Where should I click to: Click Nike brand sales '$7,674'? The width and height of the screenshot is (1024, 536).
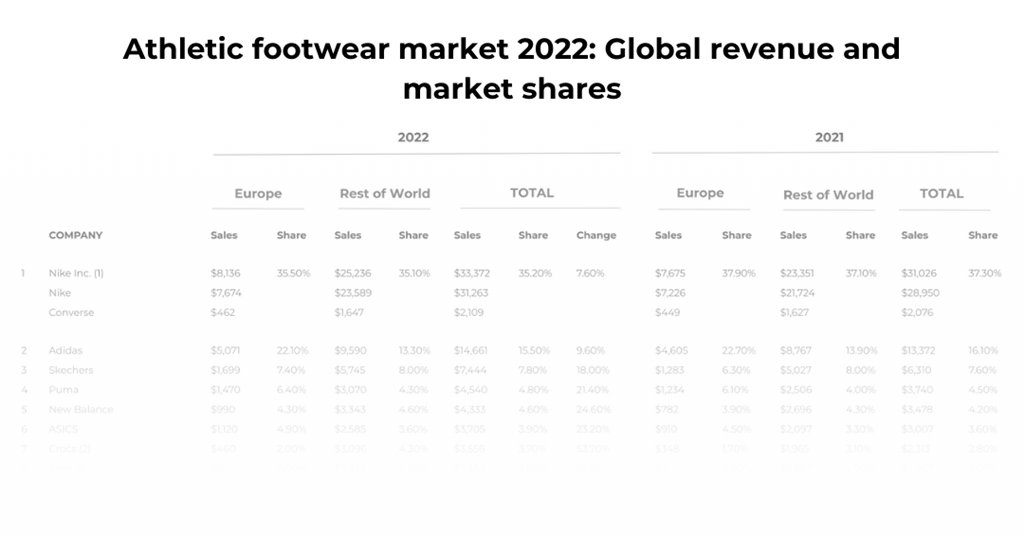(226, 292)
